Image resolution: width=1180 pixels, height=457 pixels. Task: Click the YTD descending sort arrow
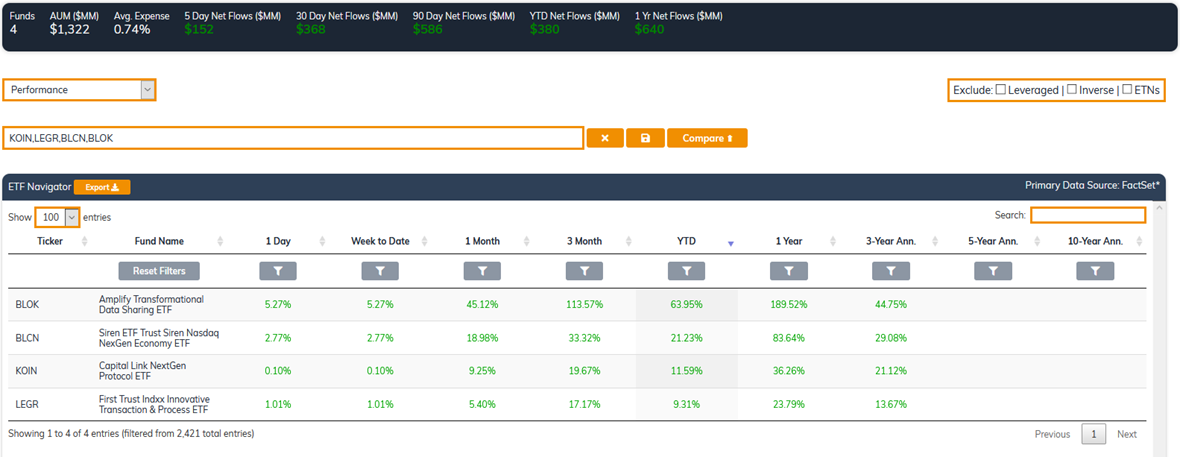click(730, 243)
